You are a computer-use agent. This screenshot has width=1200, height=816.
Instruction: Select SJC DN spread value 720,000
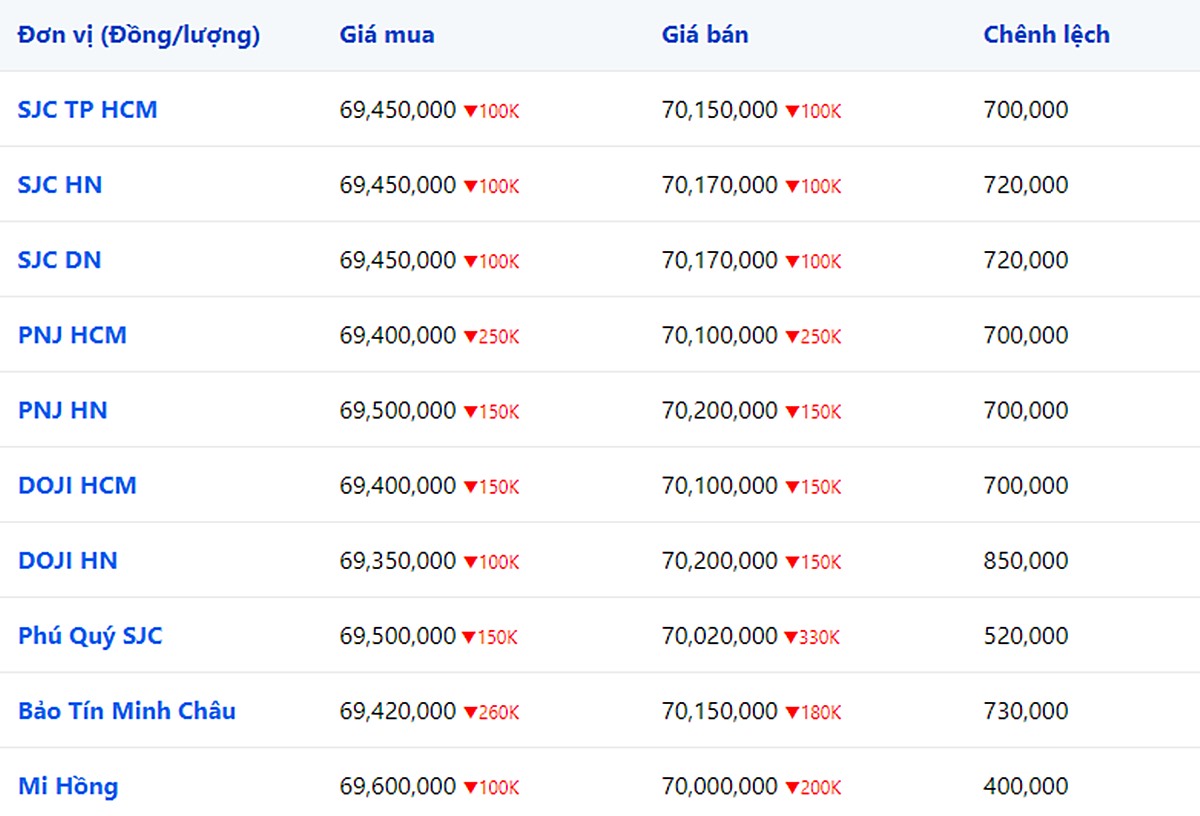point(1026,260)
